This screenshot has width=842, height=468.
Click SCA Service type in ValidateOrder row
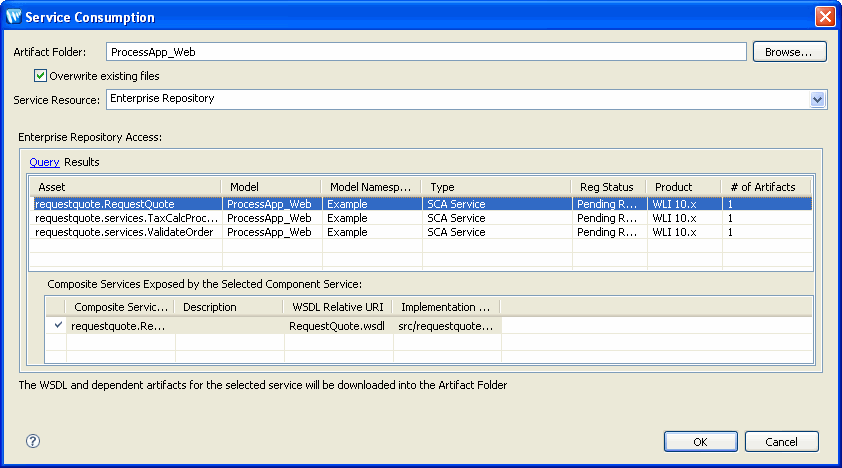[456, 232]
